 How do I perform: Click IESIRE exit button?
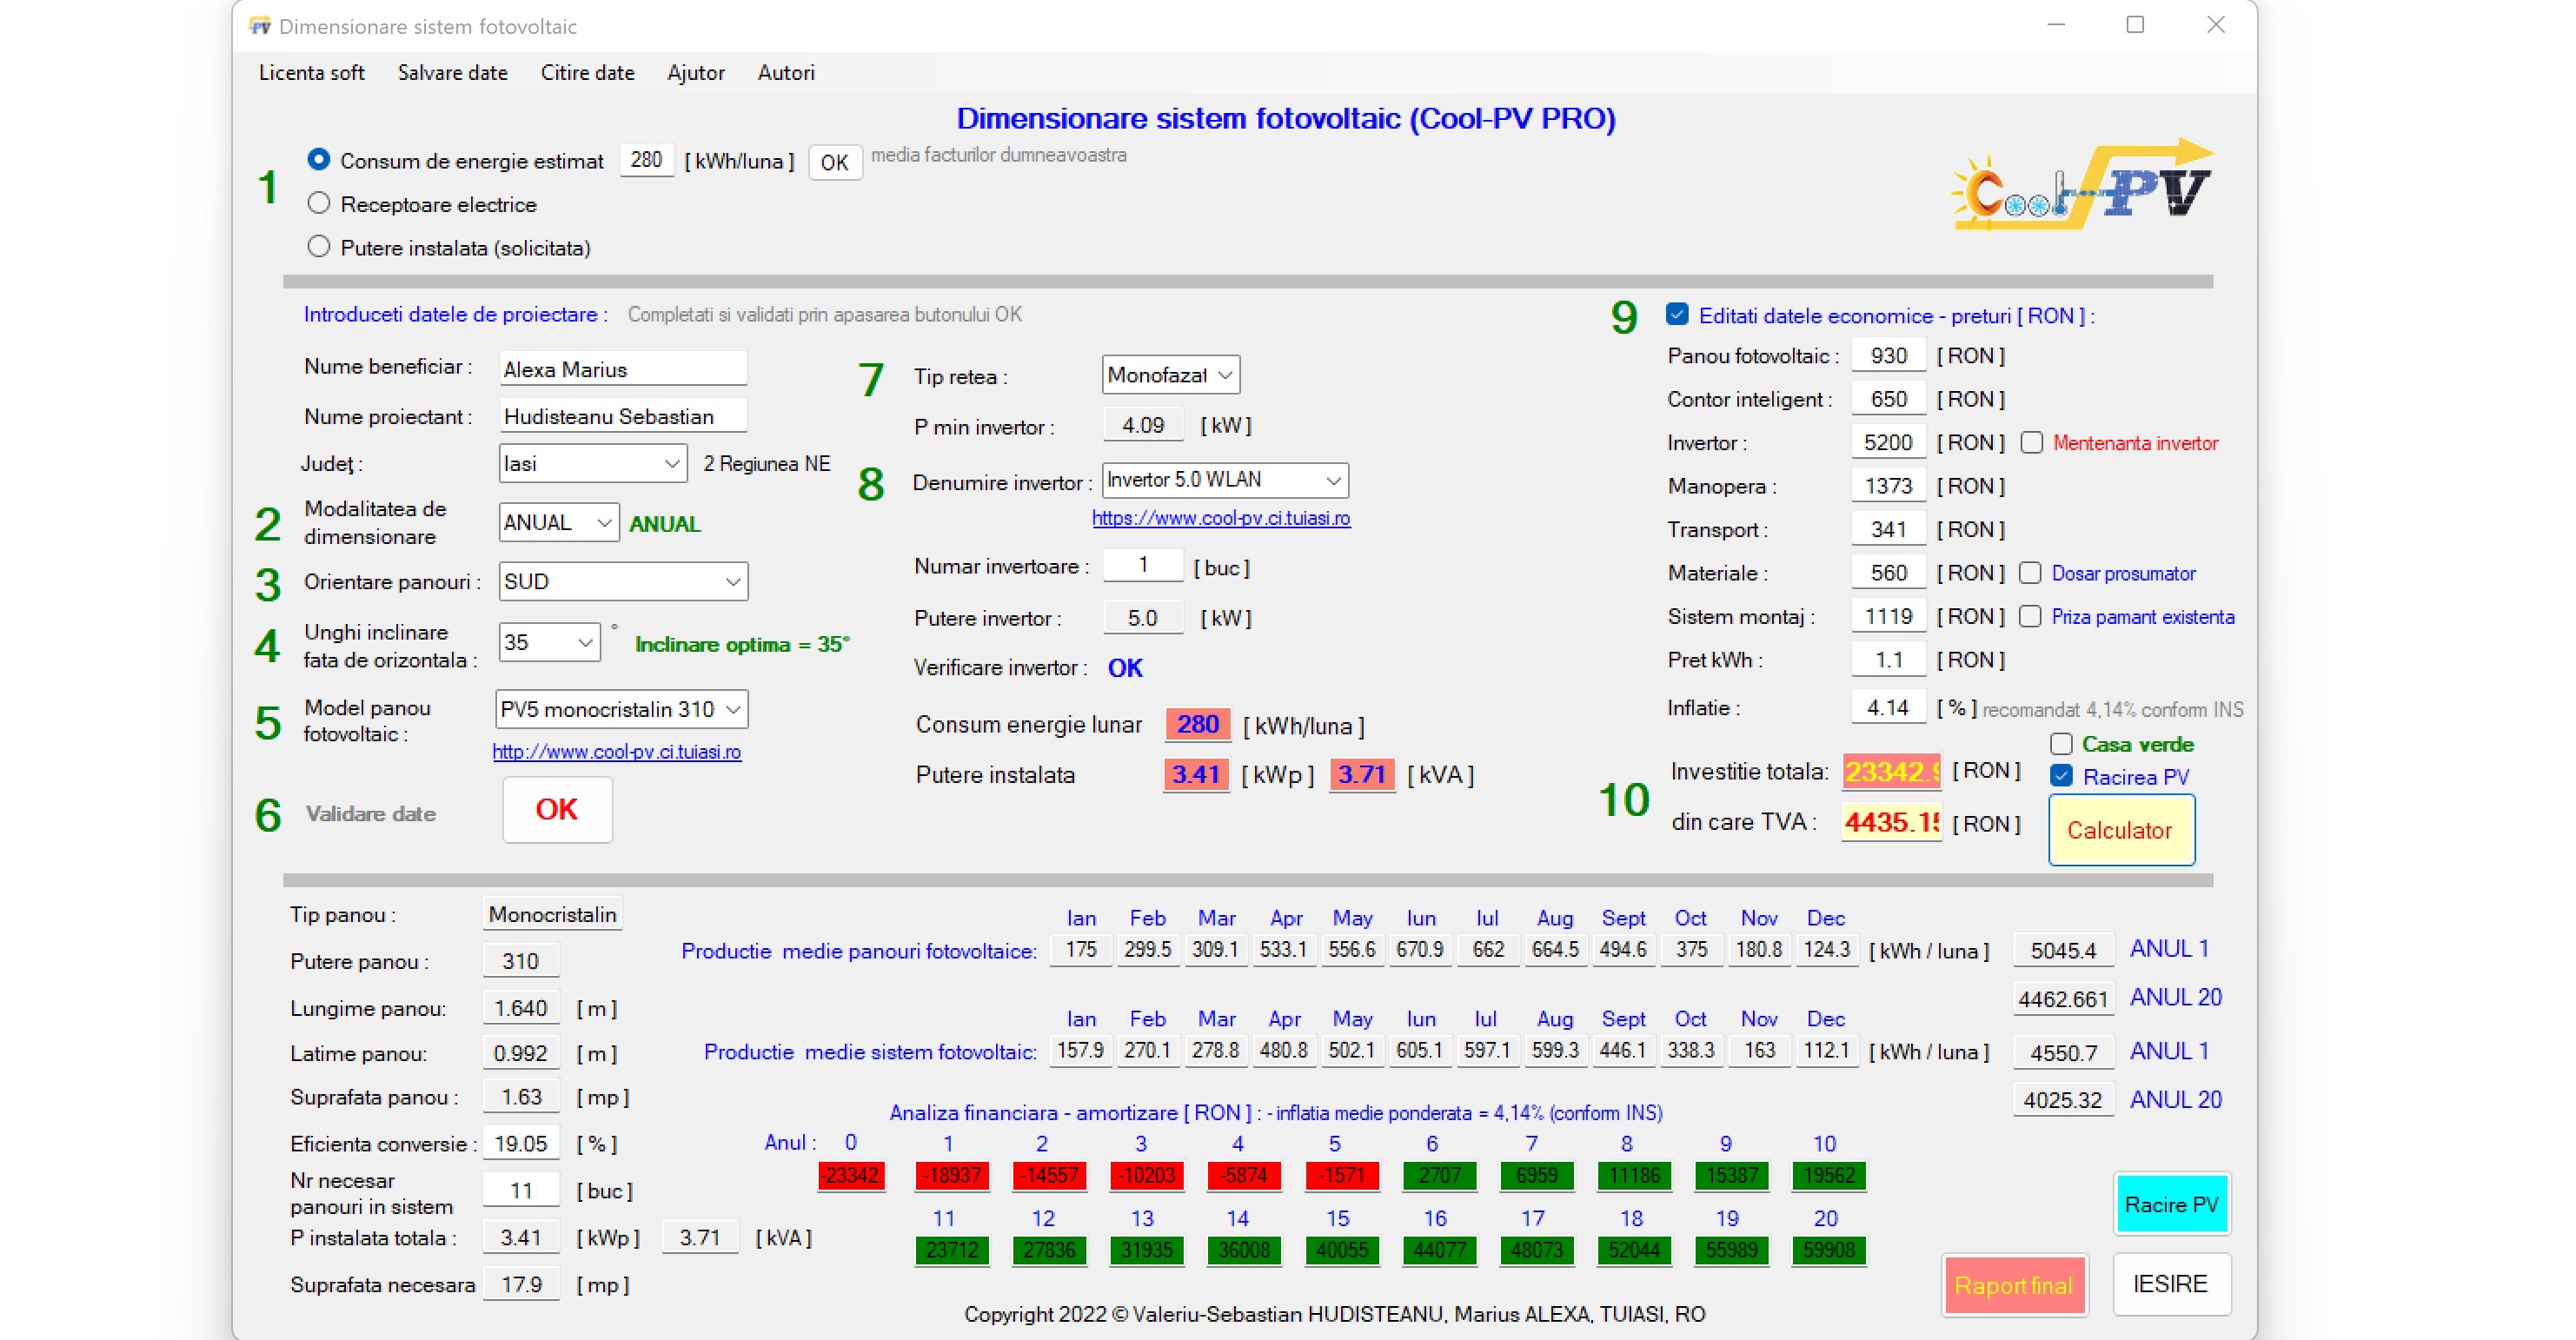(2171, 1284)
